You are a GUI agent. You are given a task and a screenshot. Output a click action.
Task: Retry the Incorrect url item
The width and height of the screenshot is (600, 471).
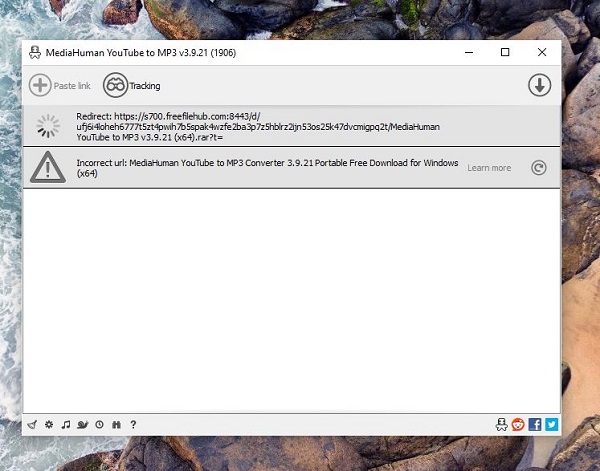[539, 168]
